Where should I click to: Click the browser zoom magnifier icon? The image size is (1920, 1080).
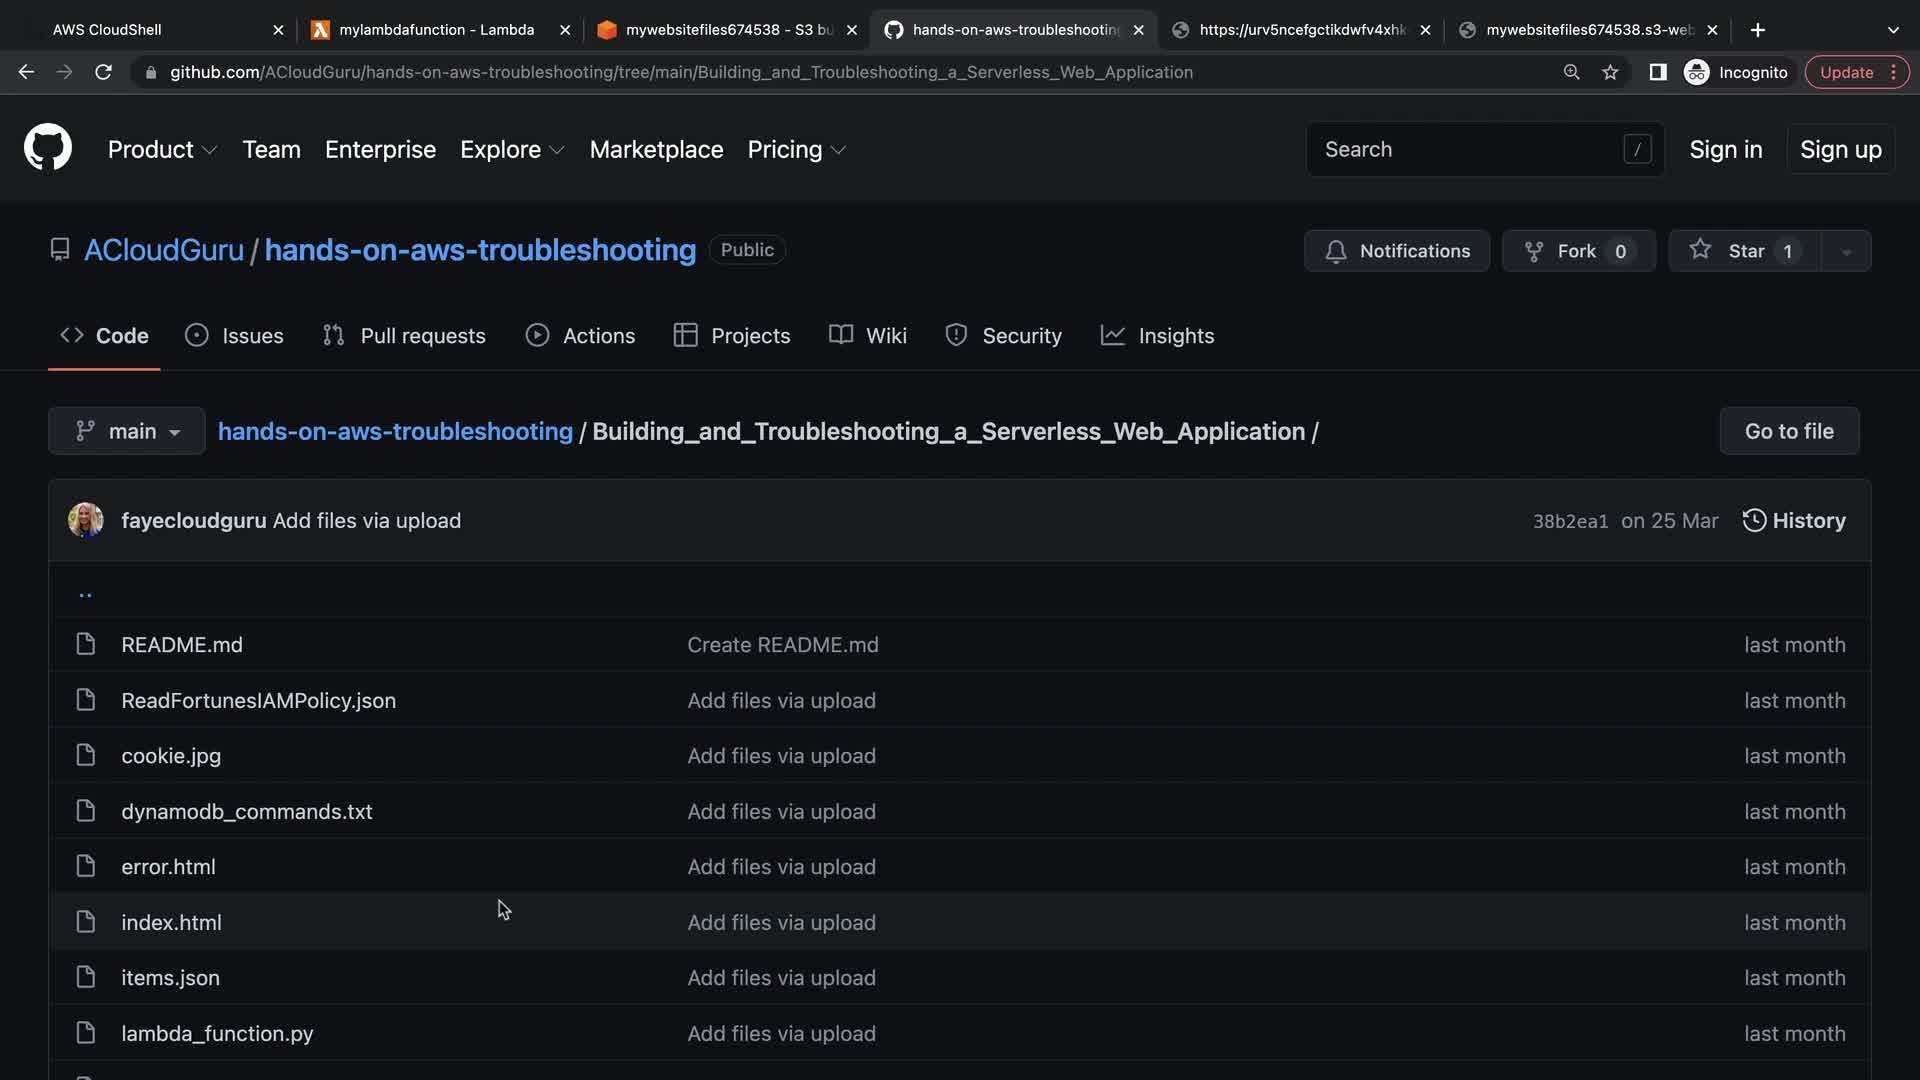1571,72
